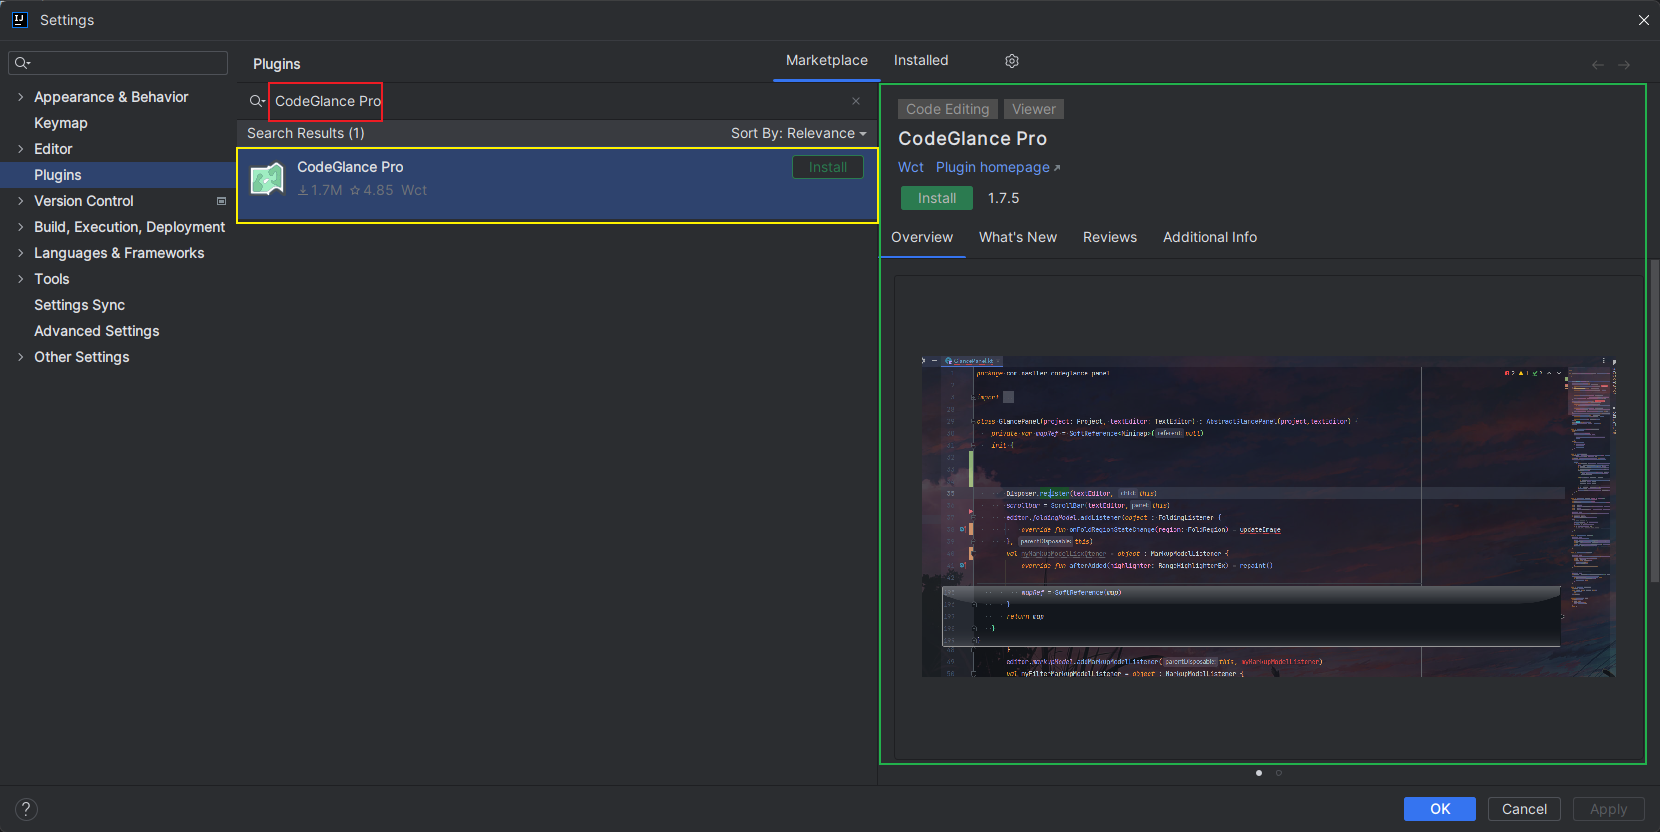
Task: Click Install button in plugin details panel
Action: (937, 198)
